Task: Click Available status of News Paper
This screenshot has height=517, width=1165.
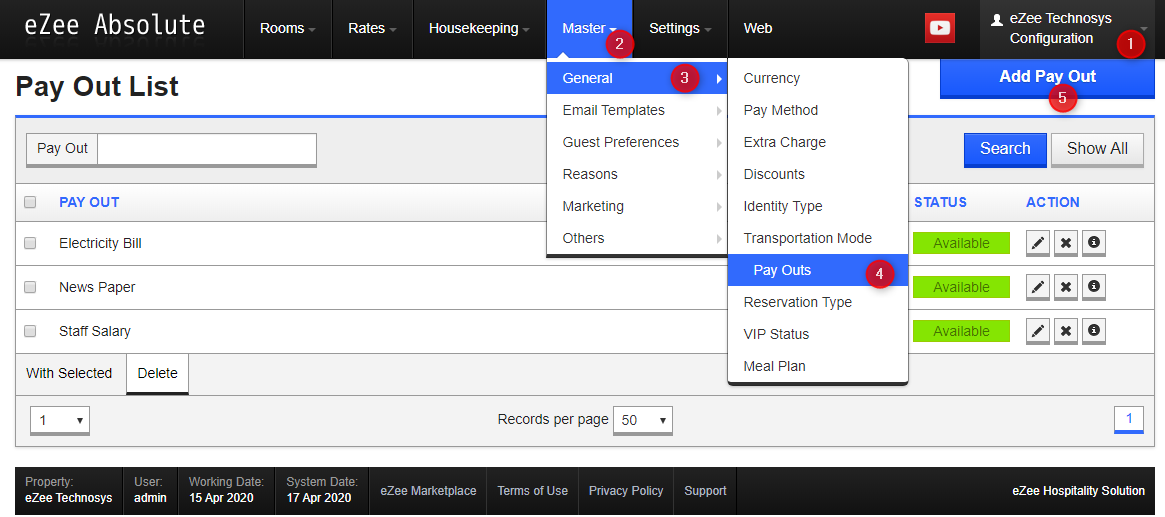Action: pyautogui.click(x=961, y=287)
